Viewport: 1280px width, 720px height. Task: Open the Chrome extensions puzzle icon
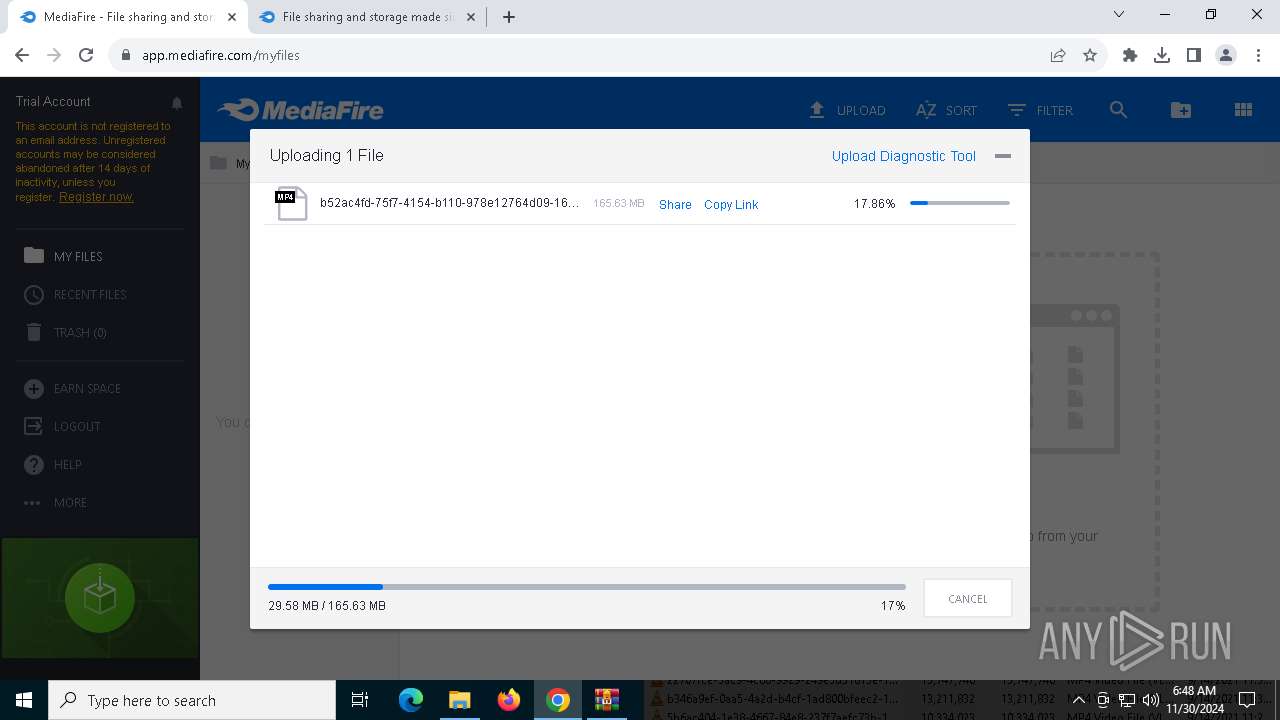point(1130,55)
